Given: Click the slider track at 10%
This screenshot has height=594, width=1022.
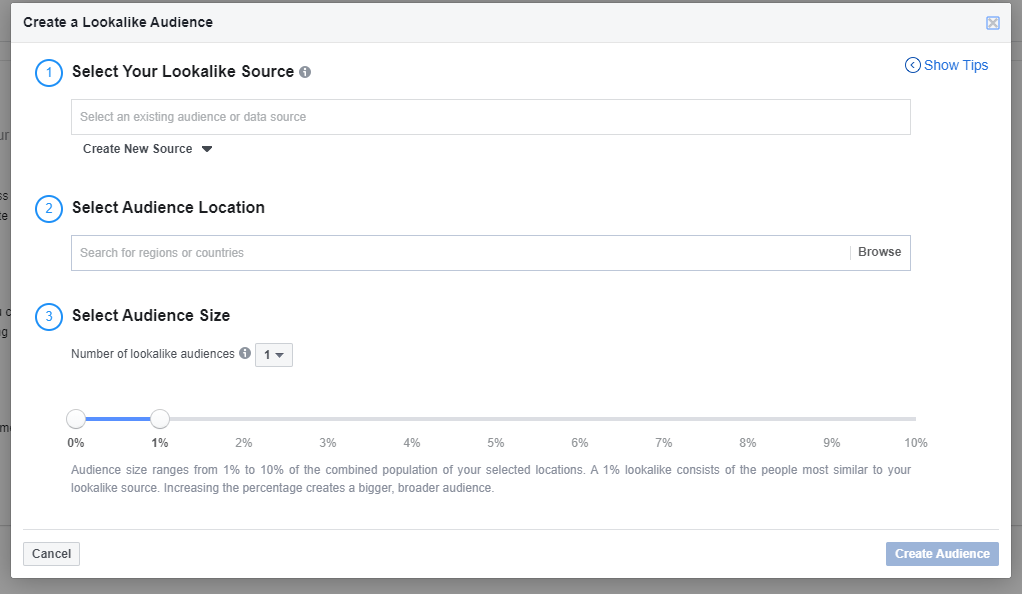Looking at the screenshot, I should 914,419.
